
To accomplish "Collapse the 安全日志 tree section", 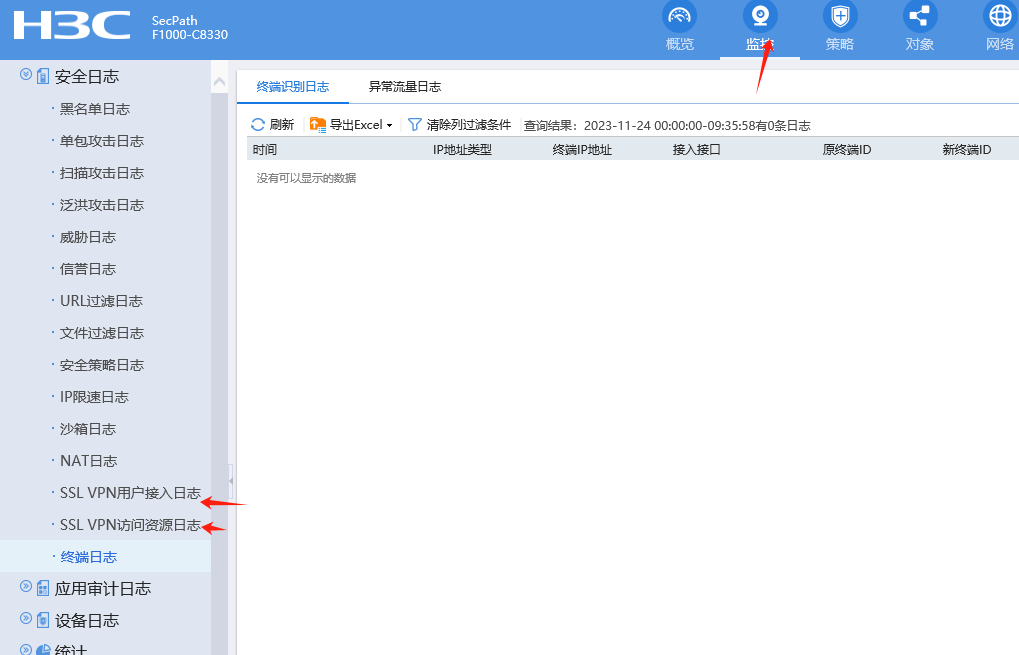I will (26, 74).
